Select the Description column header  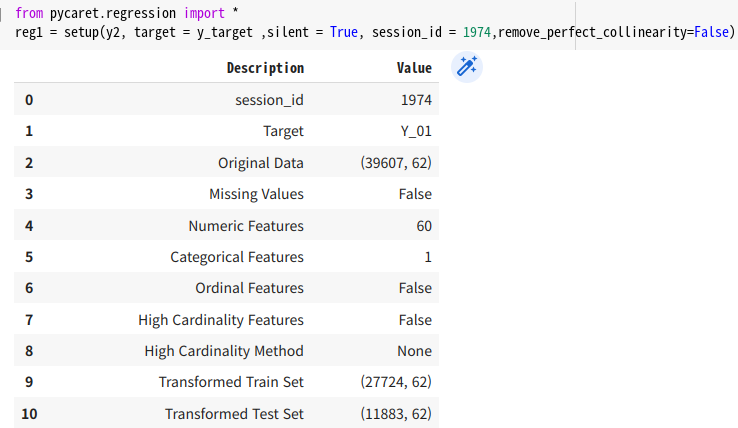265,68
